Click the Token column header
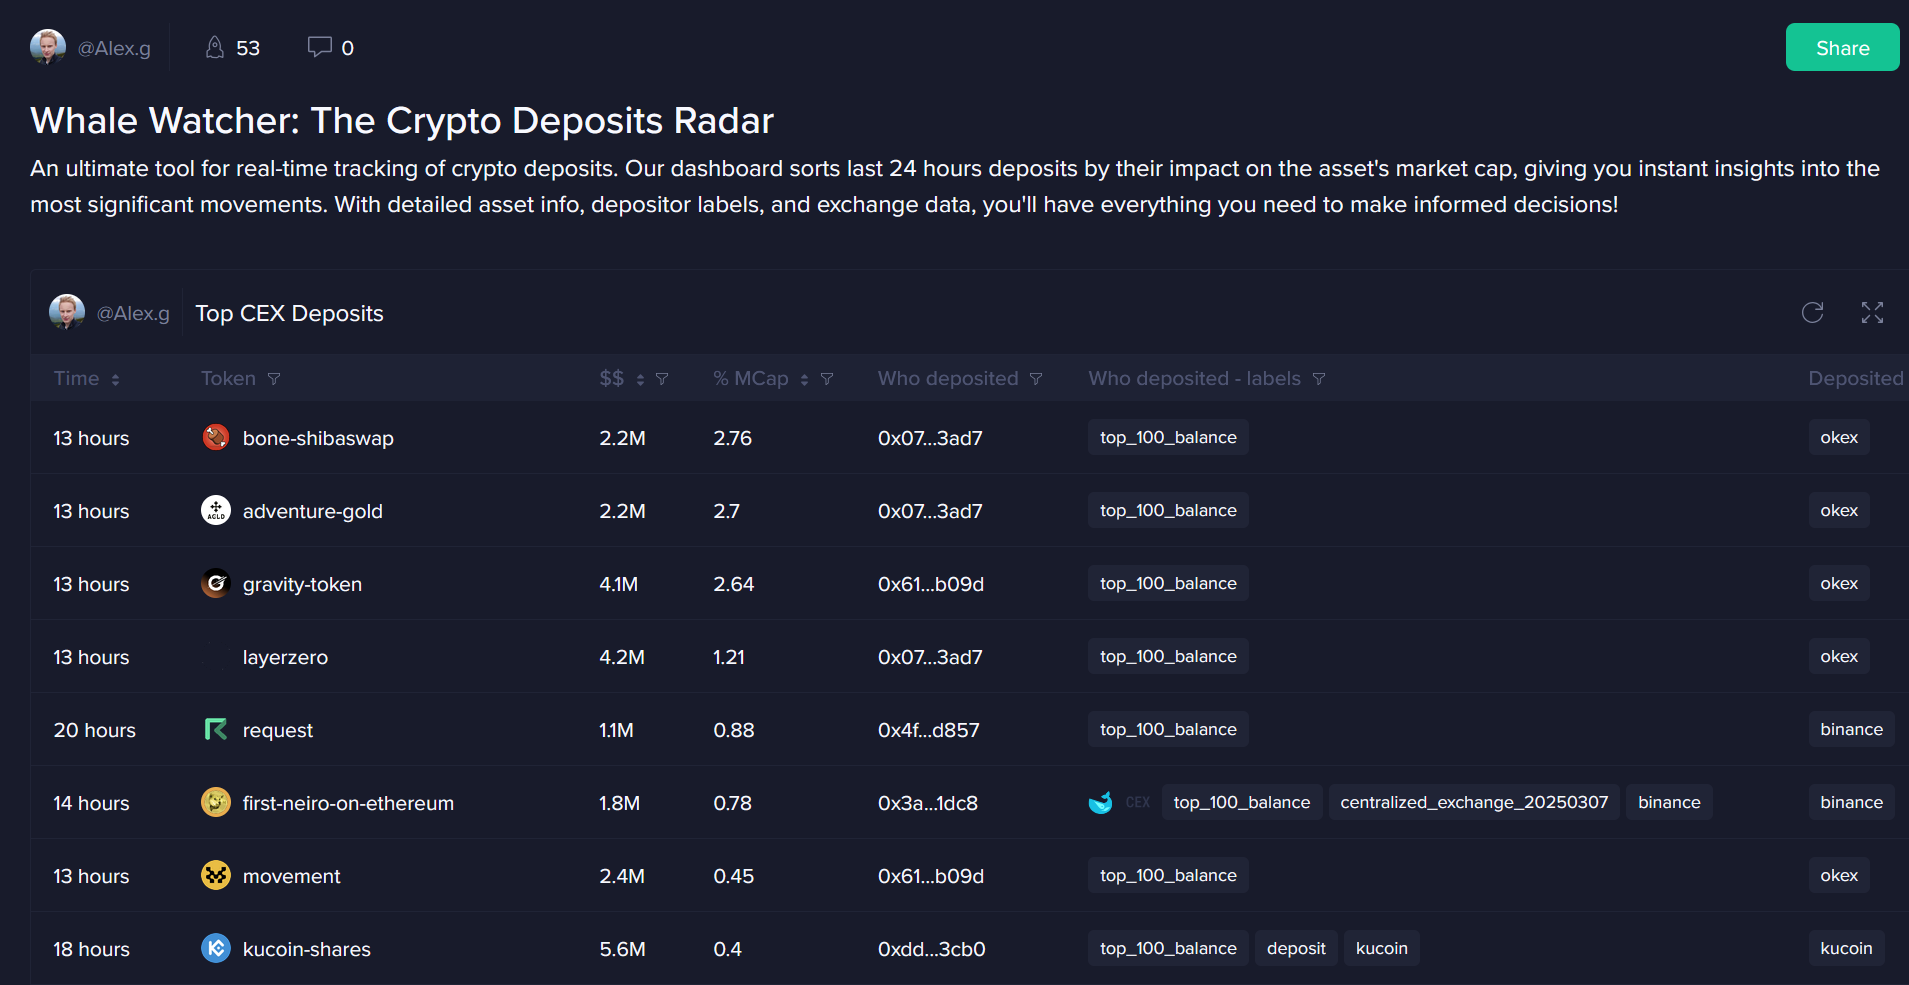Screen dimensions: 1909x985 228,378
